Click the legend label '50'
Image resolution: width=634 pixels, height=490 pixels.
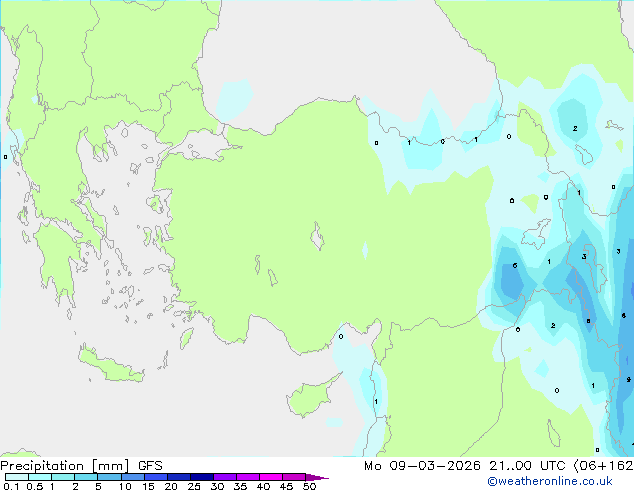(x=310, y=486)
